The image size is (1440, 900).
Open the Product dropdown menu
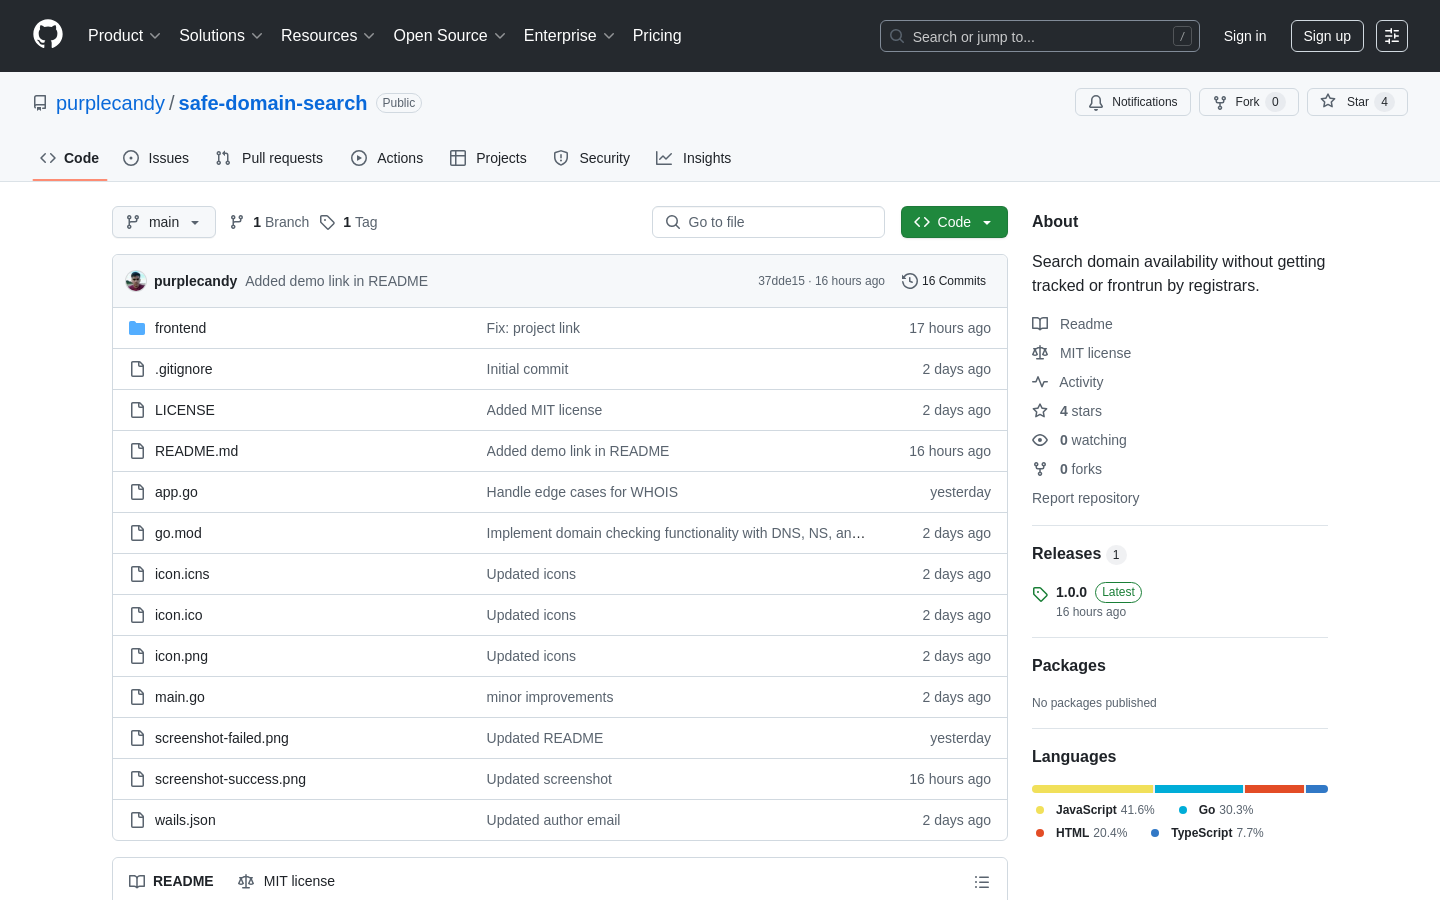click(124, 35)
